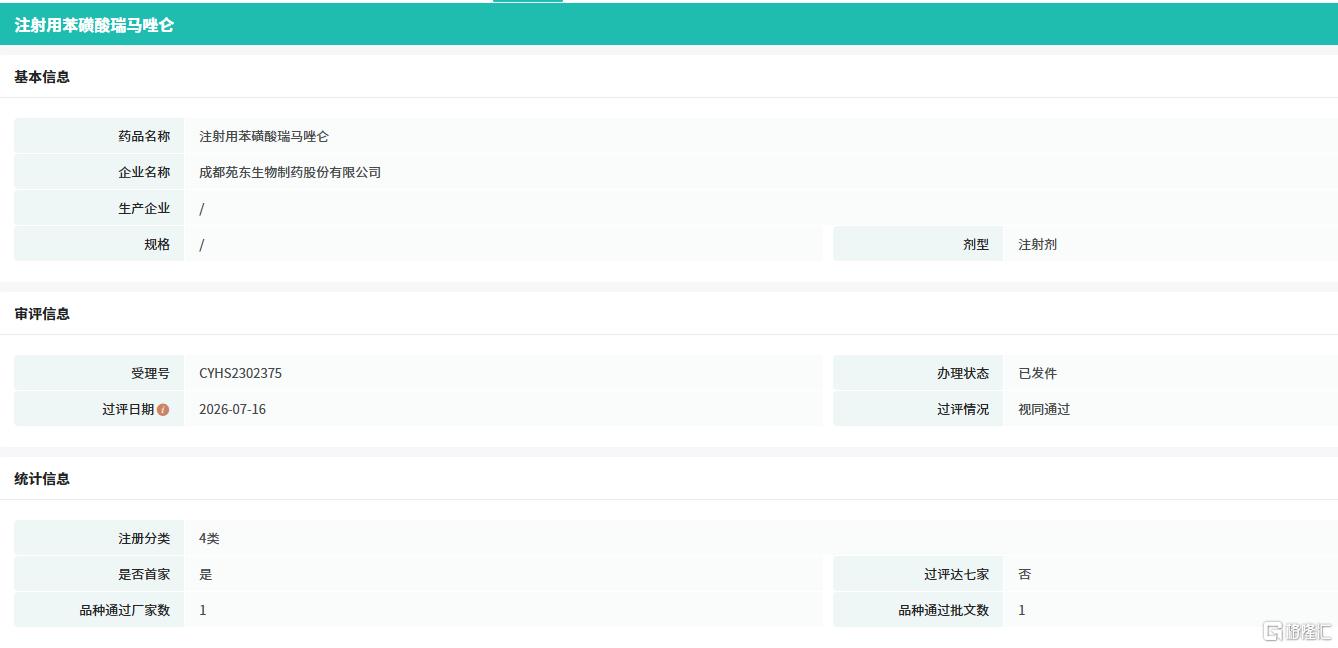Screen dimensions: 1338x648
Task: Click acceptance number CYHS2302375
Action: 240,373
